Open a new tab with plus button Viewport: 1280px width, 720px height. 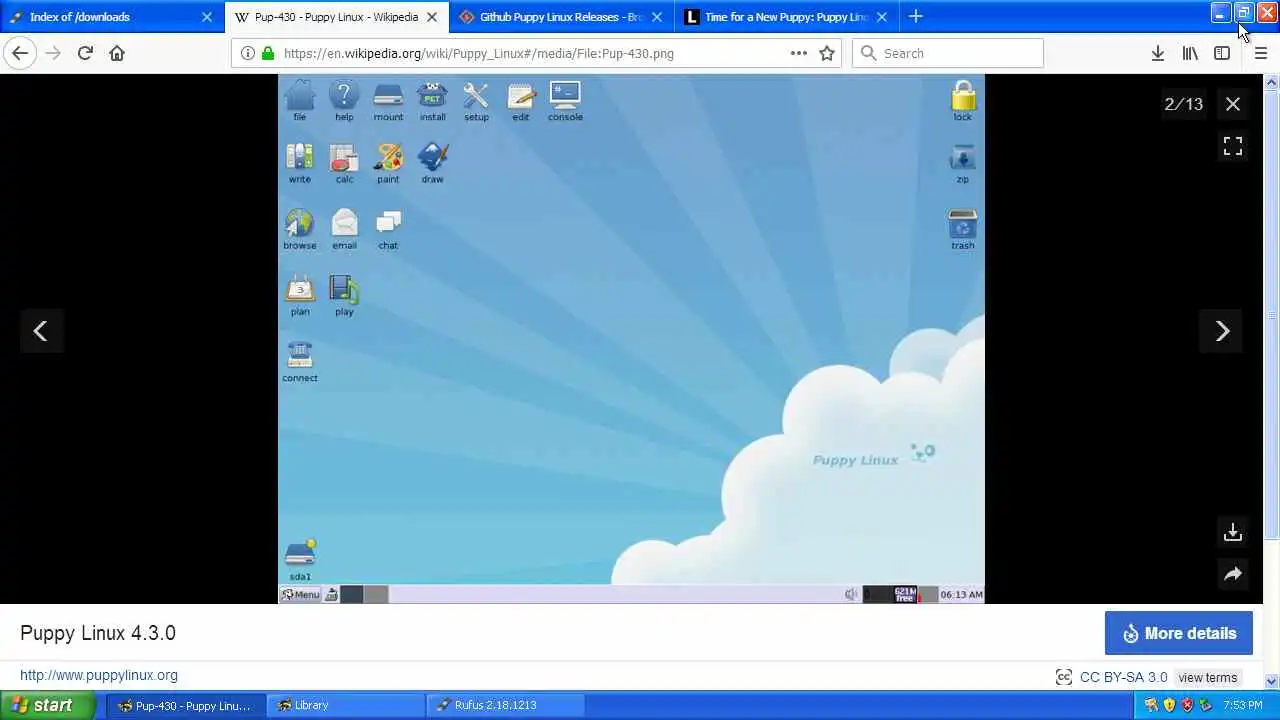pyautogui.click(x=915, y=17)
